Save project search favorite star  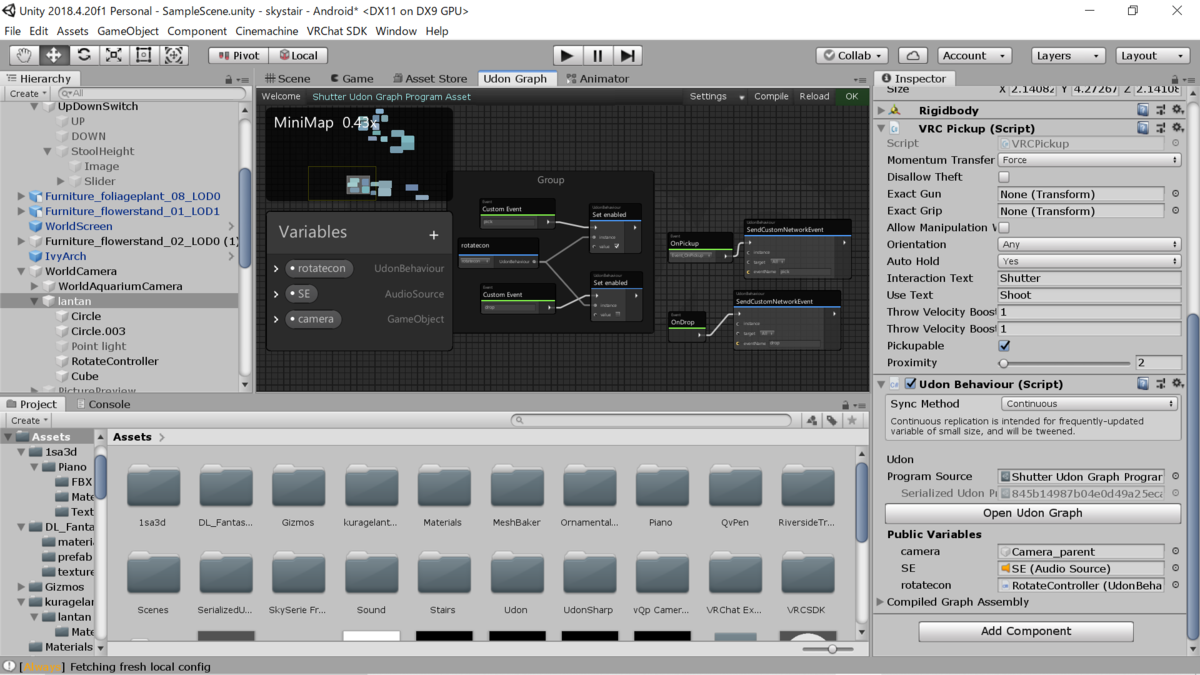tap(851, 421)
